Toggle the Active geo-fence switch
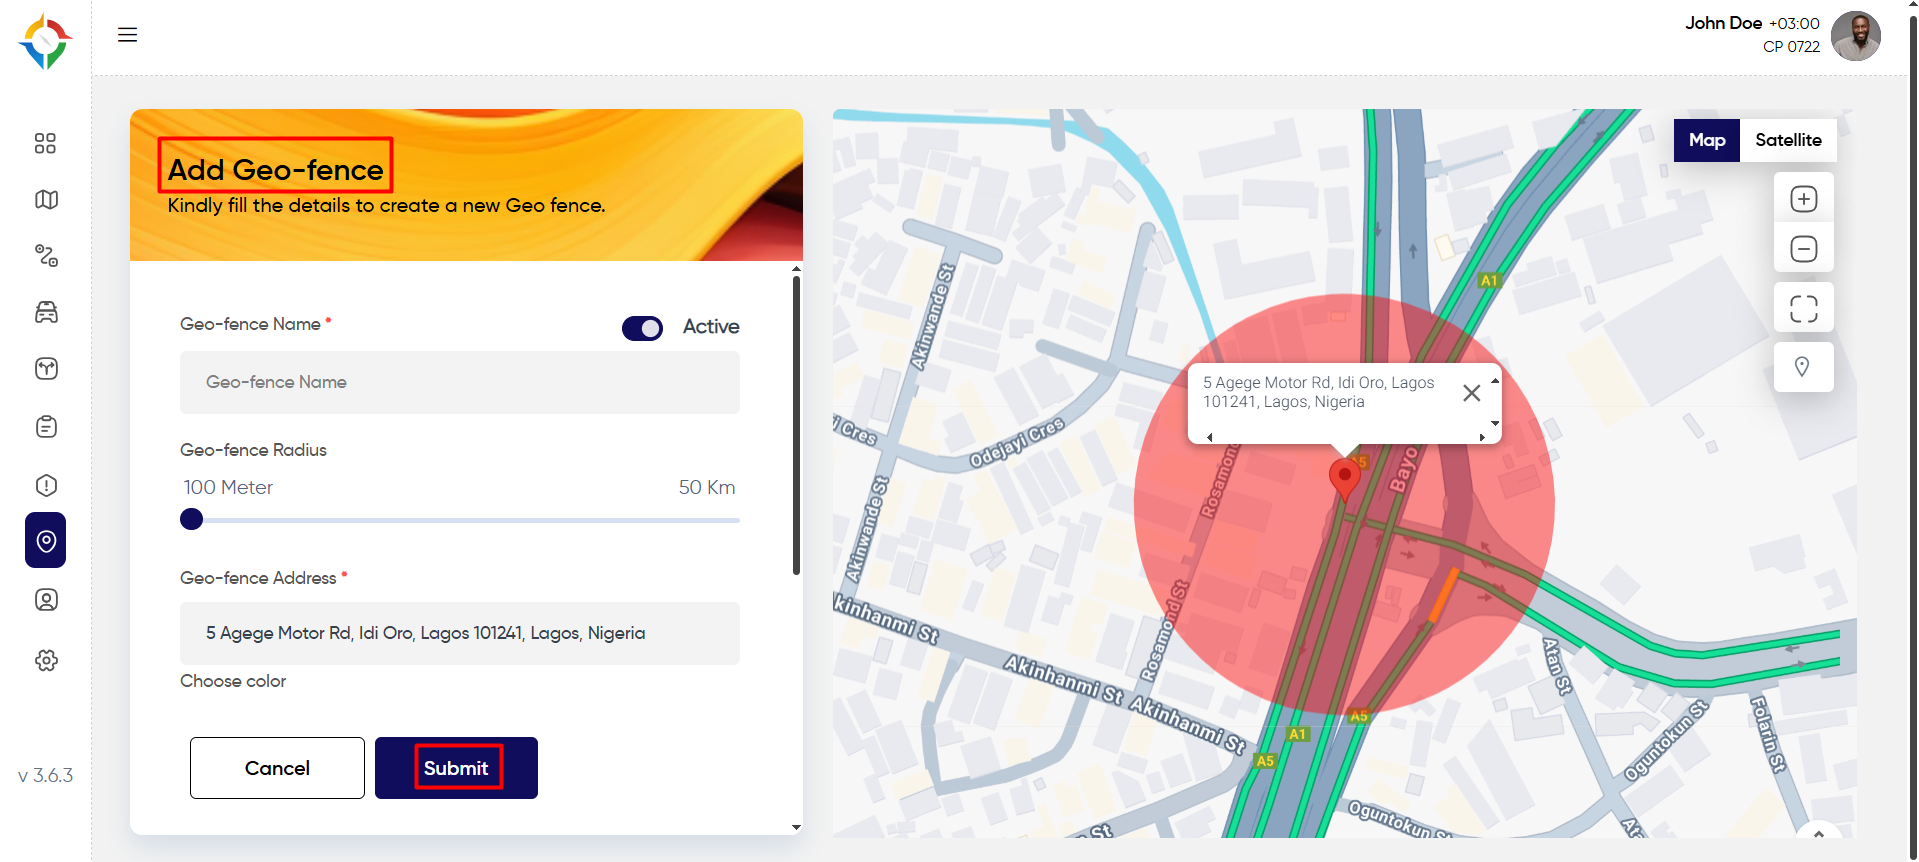The image size is (1919, 862). pos(642,328)
